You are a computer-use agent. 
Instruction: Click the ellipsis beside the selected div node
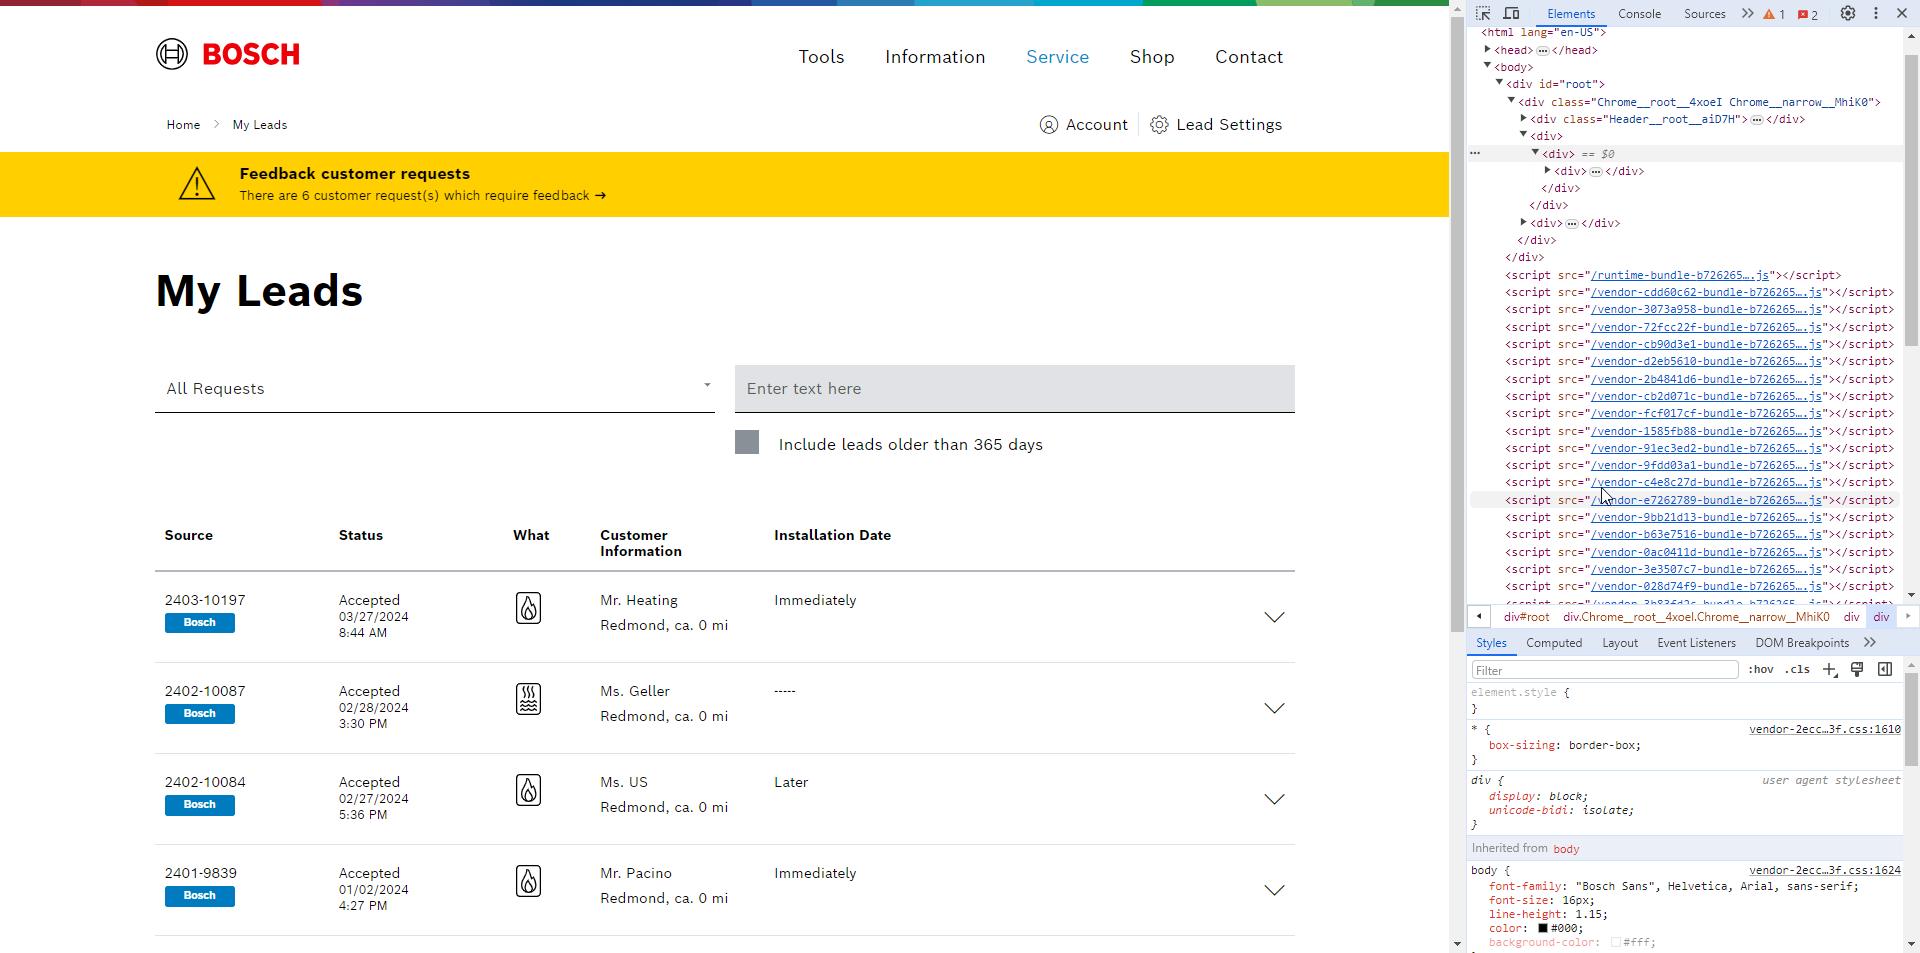point(1475,153)
